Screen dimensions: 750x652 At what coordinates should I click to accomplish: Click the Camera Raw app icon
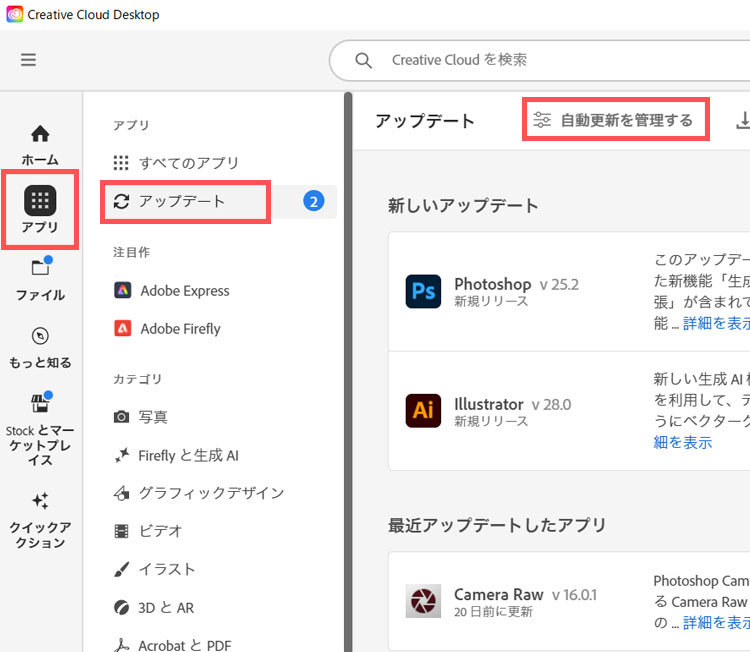[423, 601]
